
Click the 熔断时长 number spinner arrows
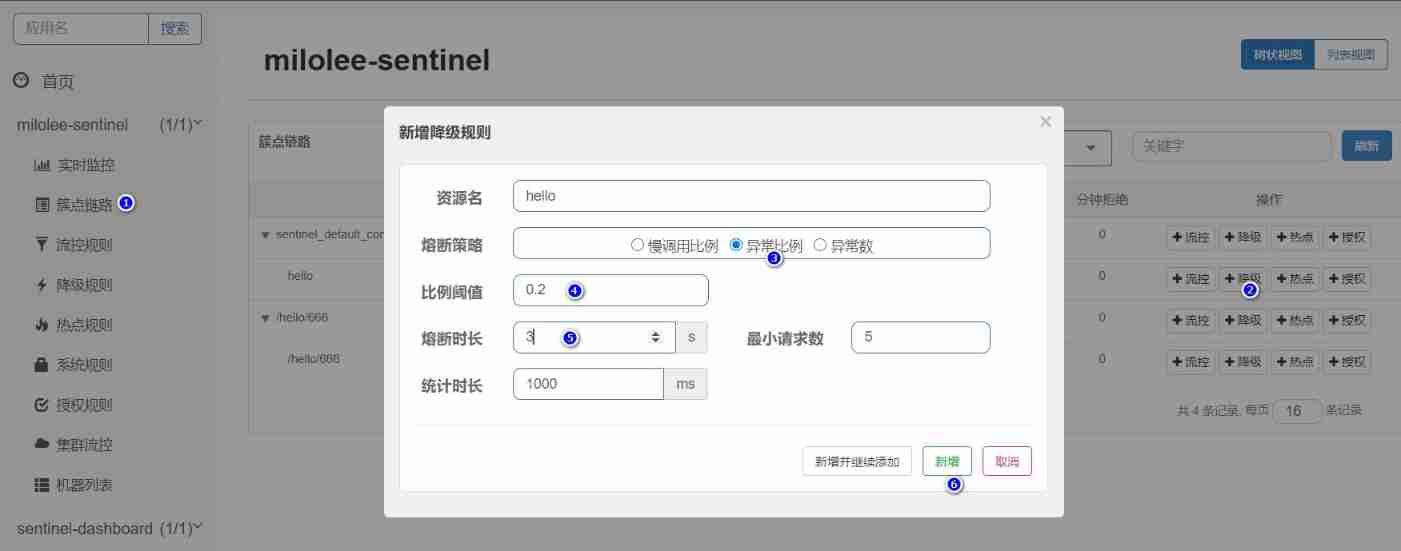coord(656,338)
